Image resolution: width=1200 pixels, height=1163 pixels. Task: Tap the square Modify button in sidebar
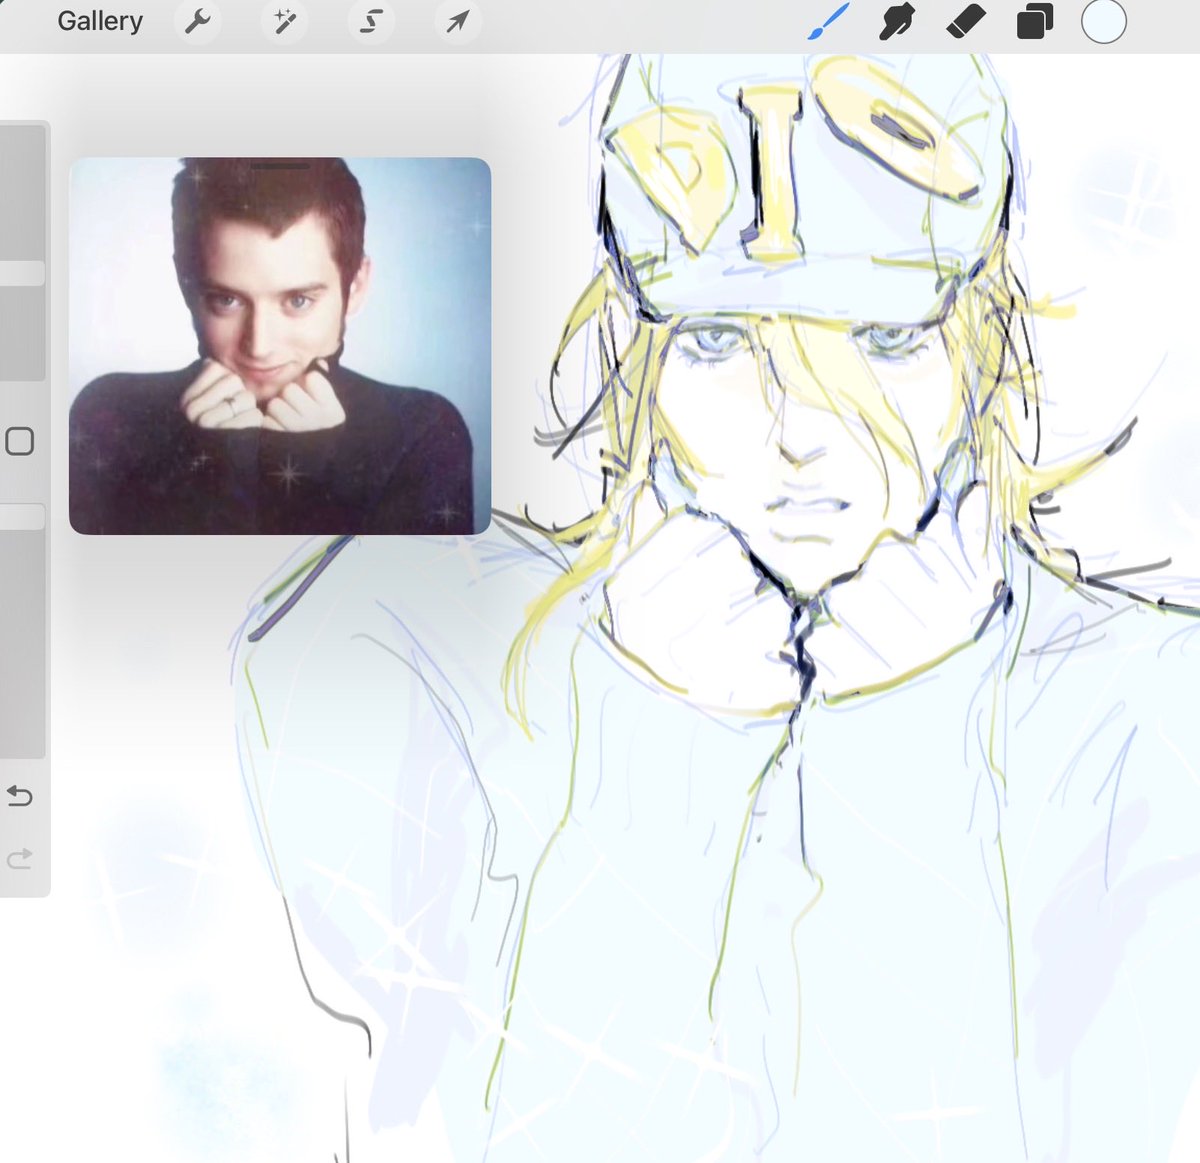[x=20, y=441]
